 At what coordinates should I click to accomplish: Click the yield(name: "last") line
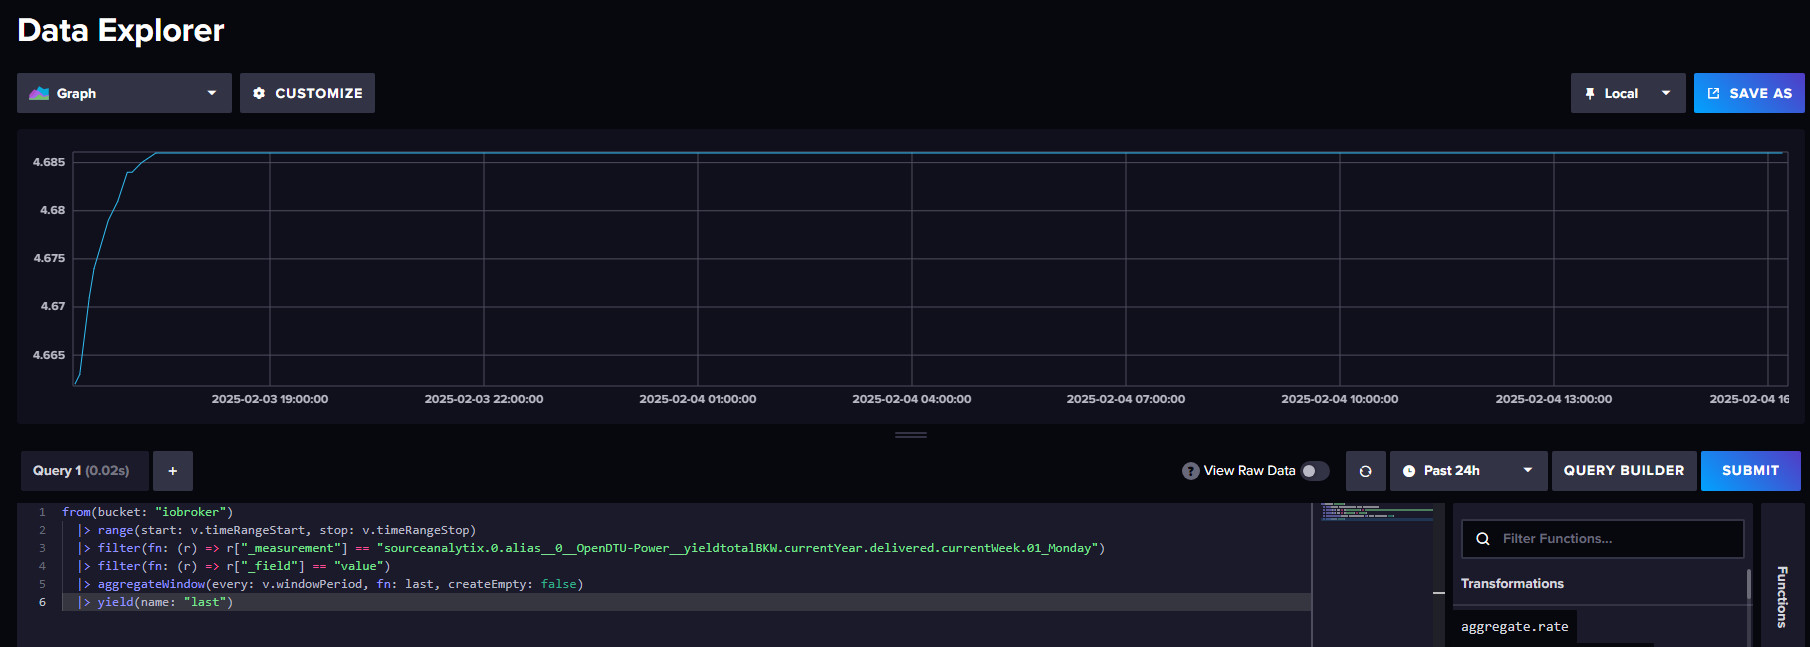point(155,602)
